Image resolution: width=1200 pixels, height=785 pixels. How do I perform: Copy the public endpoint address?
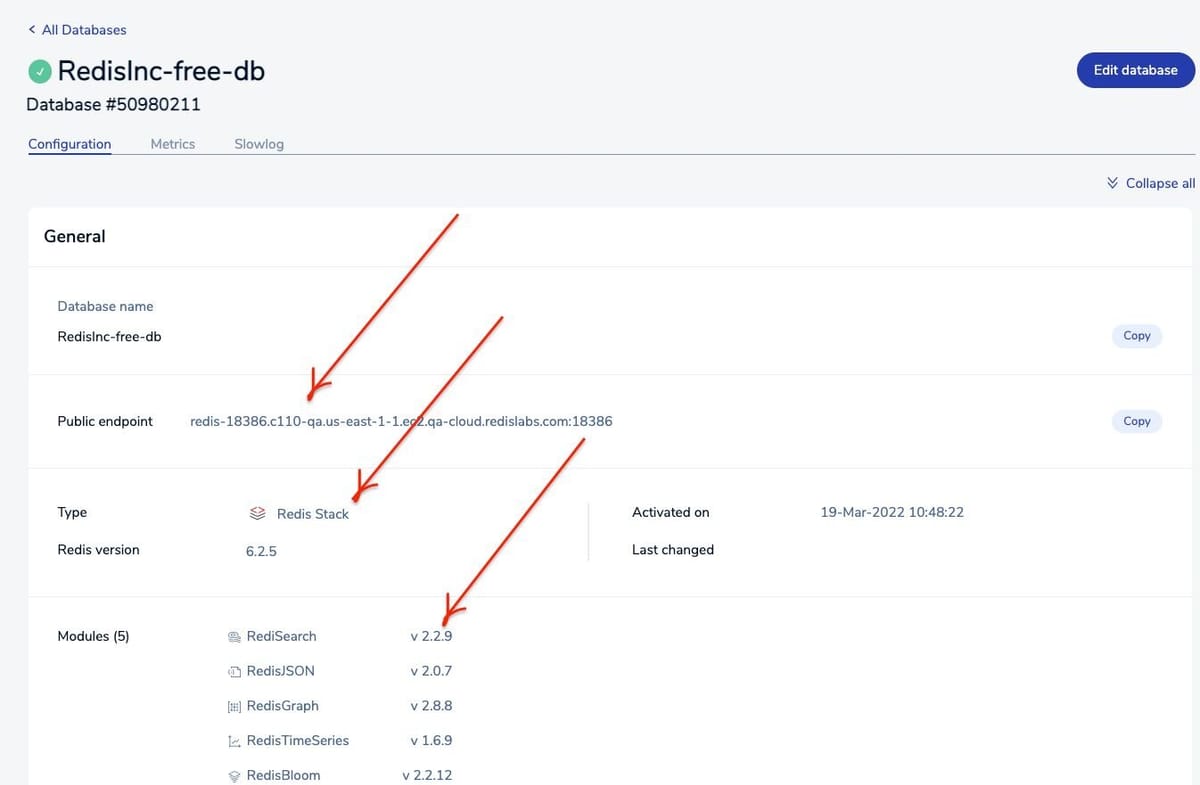pos(1136,421)
